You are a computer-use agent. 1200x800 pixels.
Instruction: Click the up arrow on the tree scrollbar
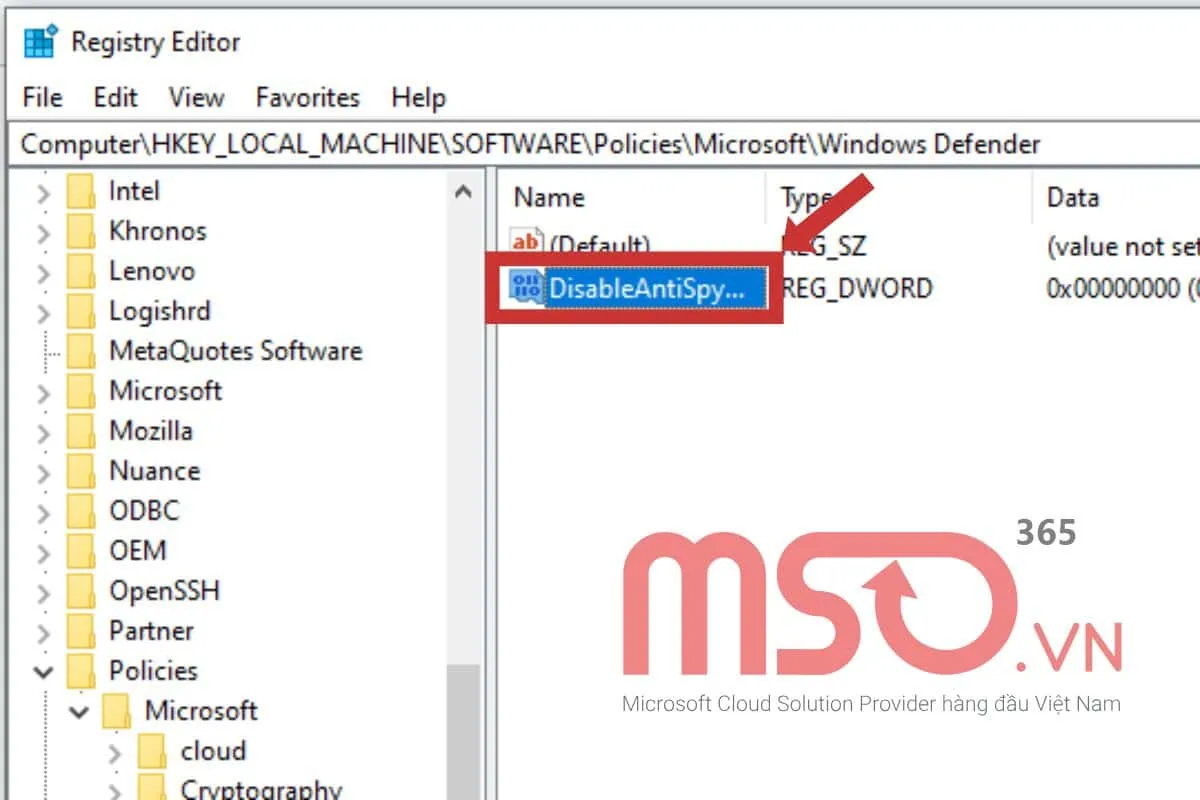pos(463,190)
